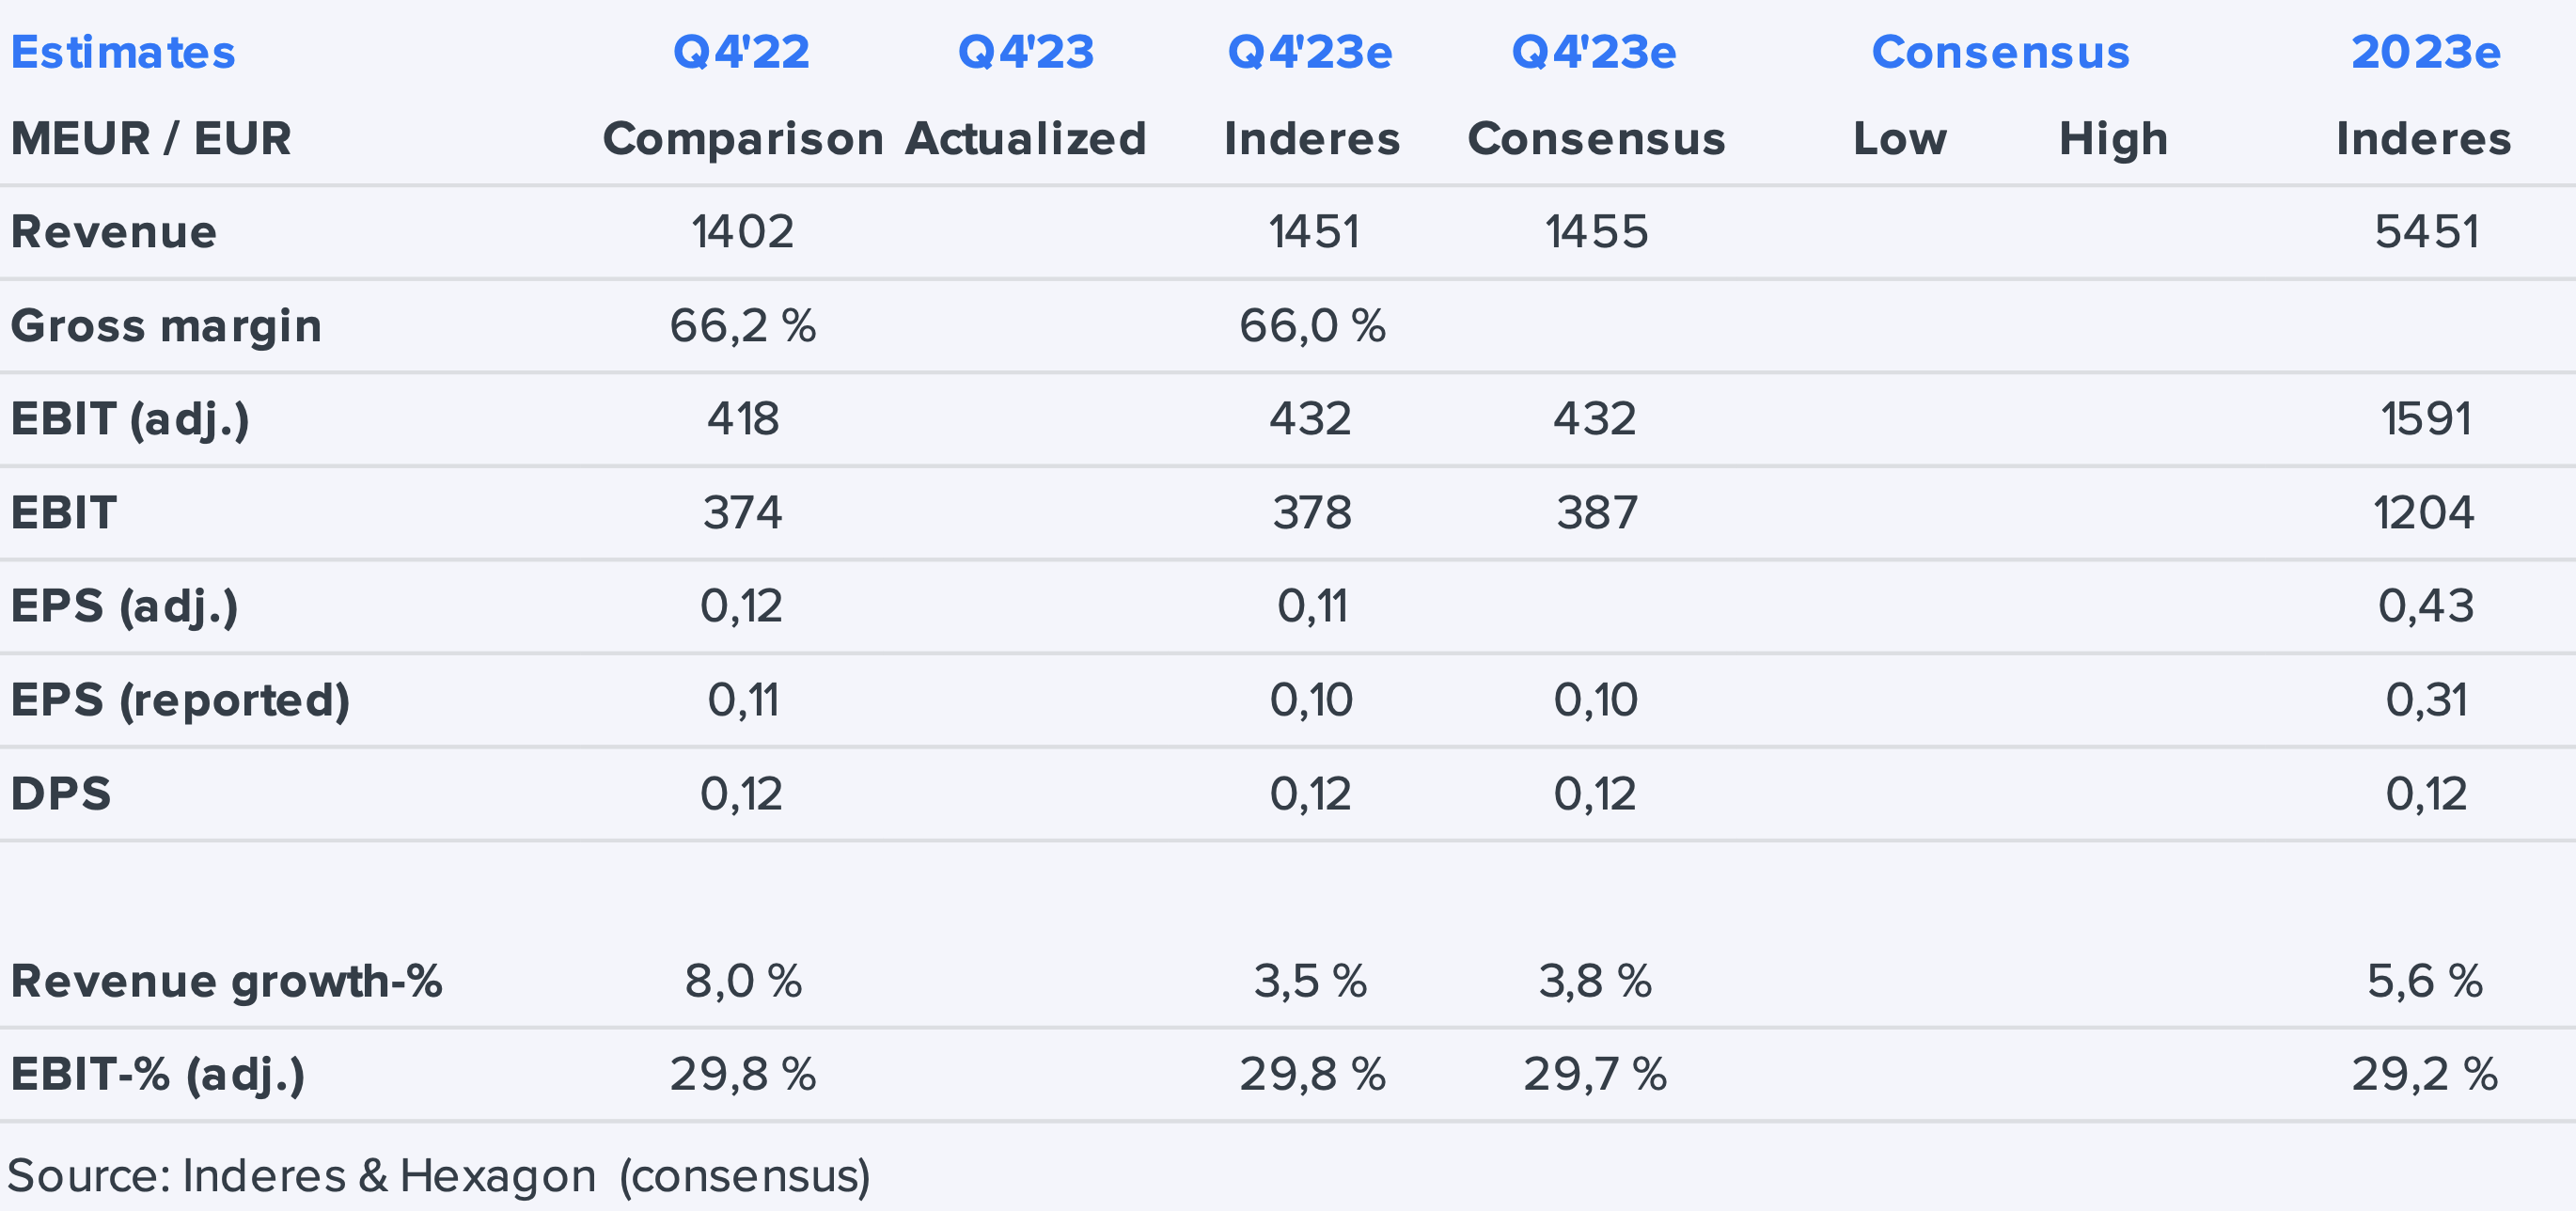Select the consensus EBIT value 387
The width and height of the screenshot is (2576, 1211).
(1596, 513)
